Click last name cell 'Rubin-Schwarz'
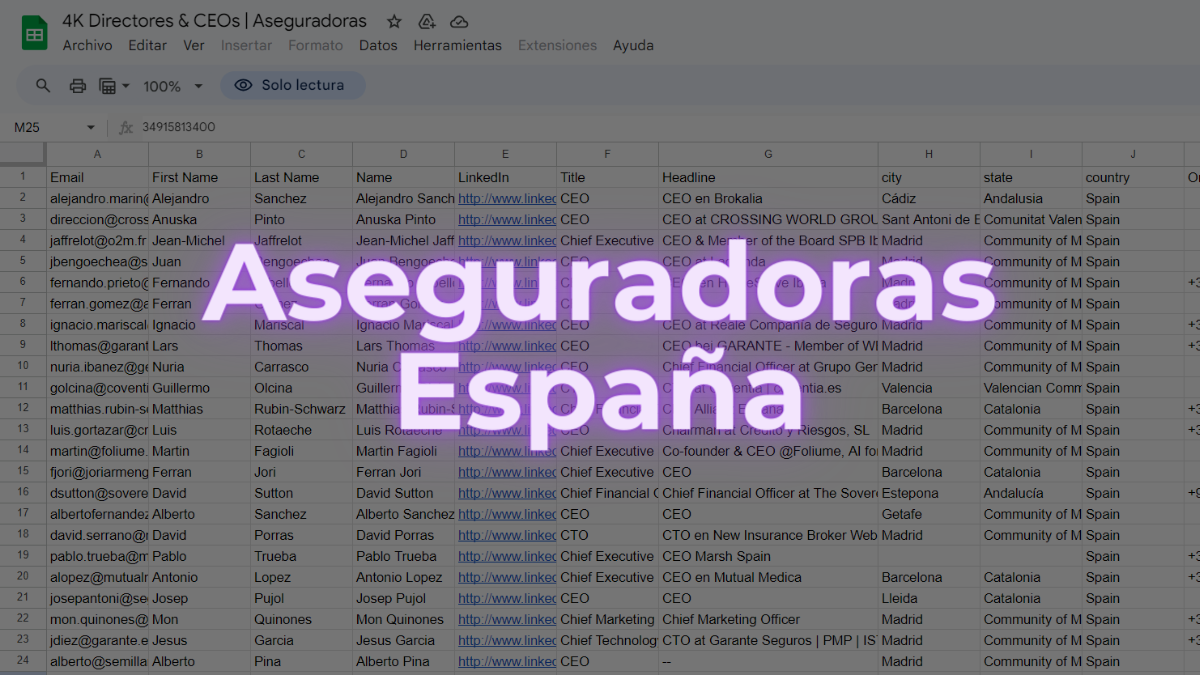1200x675 pixels. tap(301, 409)
